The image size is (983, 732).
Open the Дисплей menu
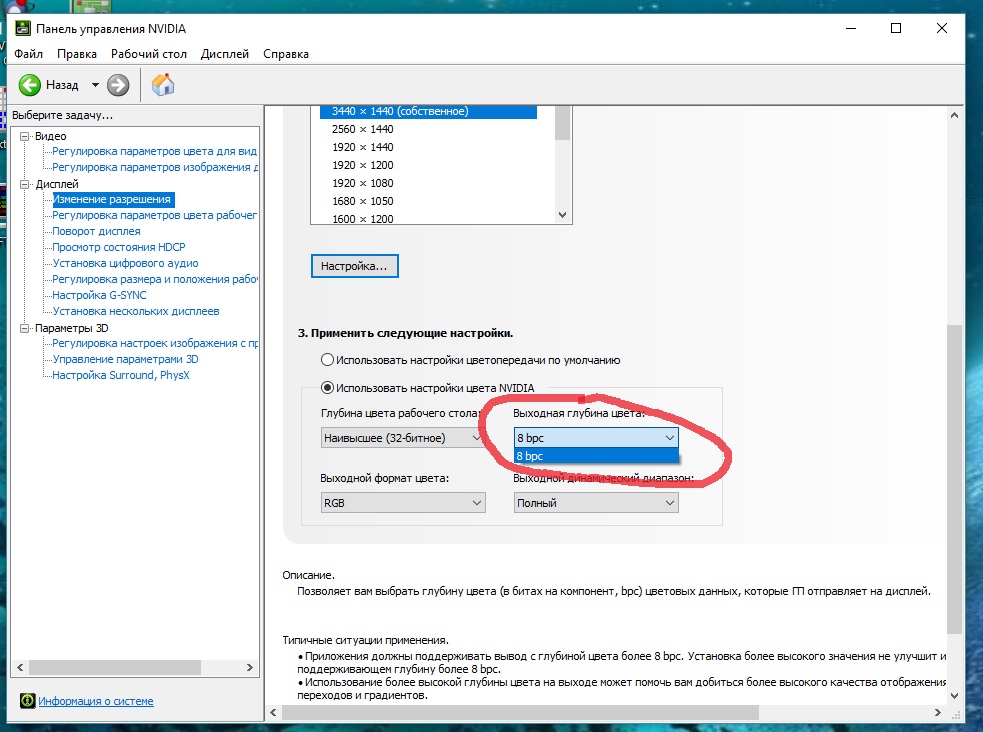tap(224, 54)
